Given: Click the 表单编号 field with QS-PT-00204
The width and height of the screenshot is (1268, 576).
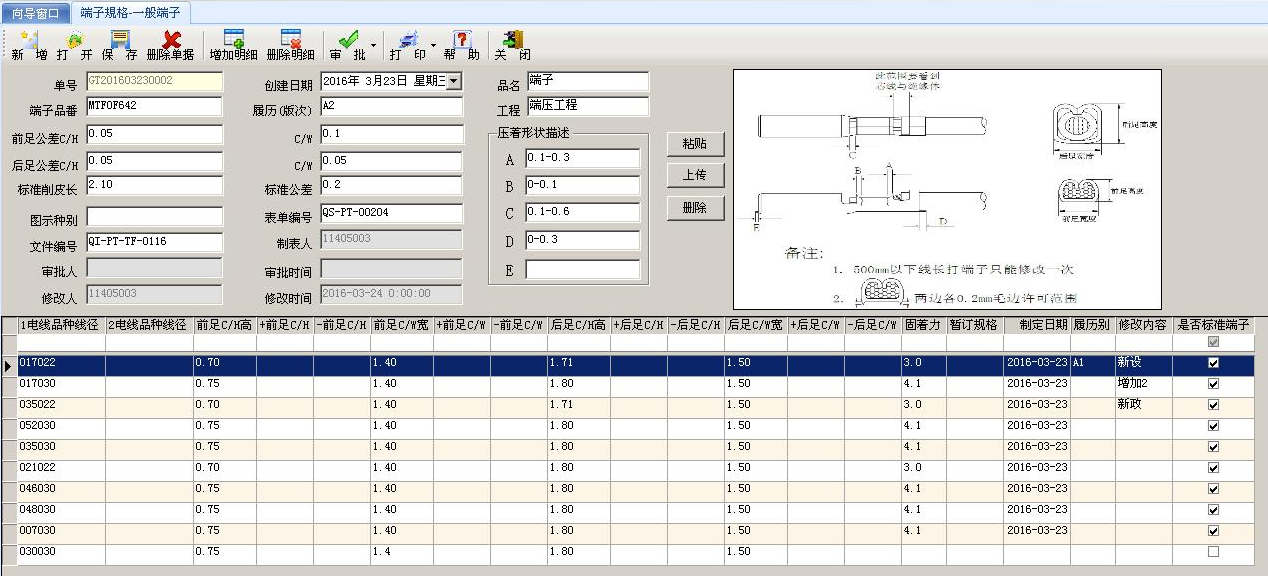Looking at the screenshot, I should (x=391, y=213).
